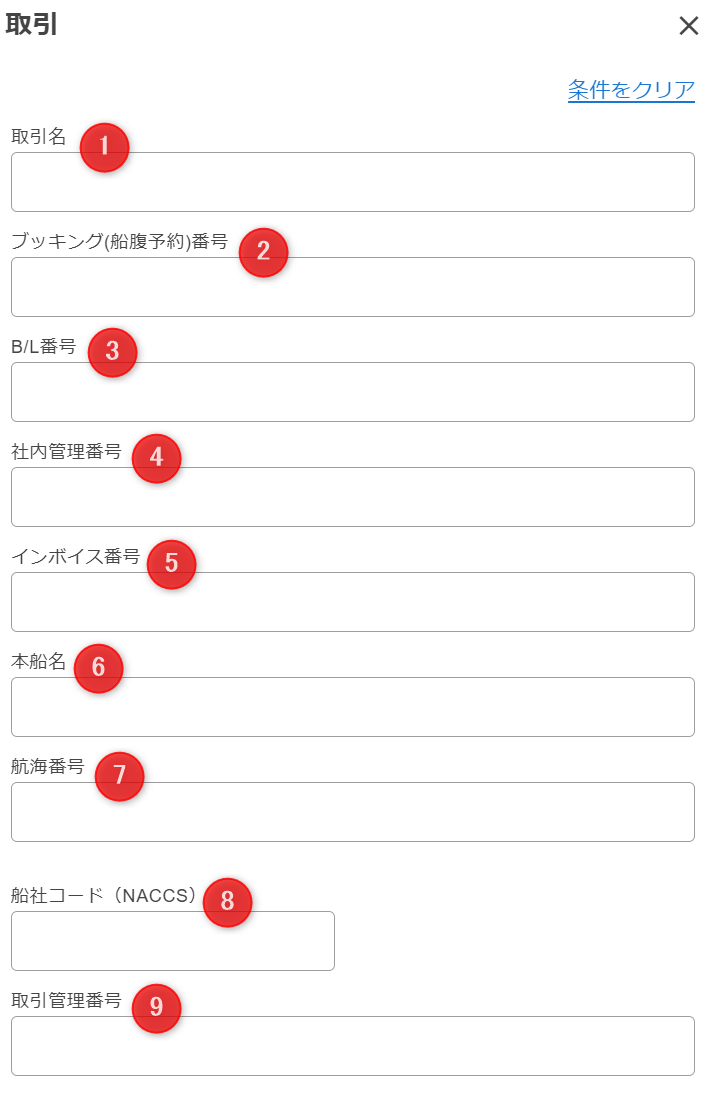Click the 条件をクリア link
This screenshot has width=711, height=1109.
click(x=631, y=90)
